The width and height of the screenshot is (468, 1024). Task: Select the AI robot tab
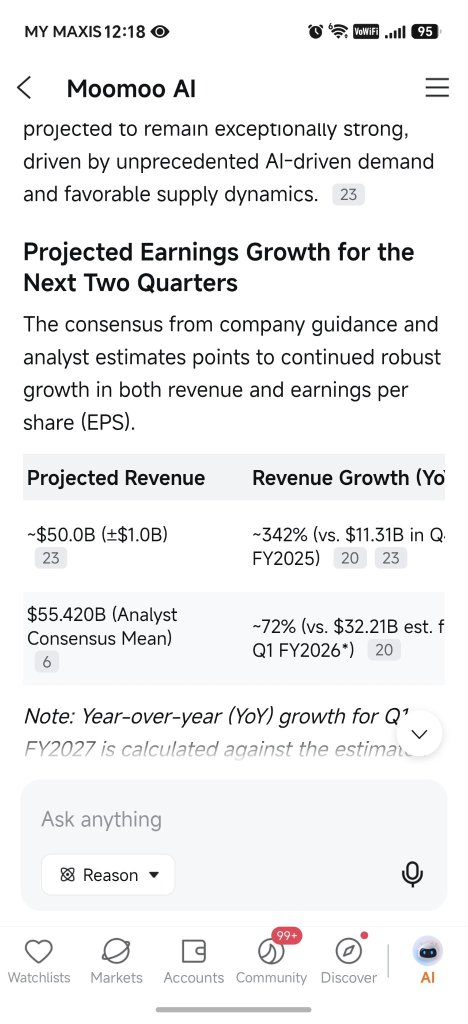pos(428,961)
